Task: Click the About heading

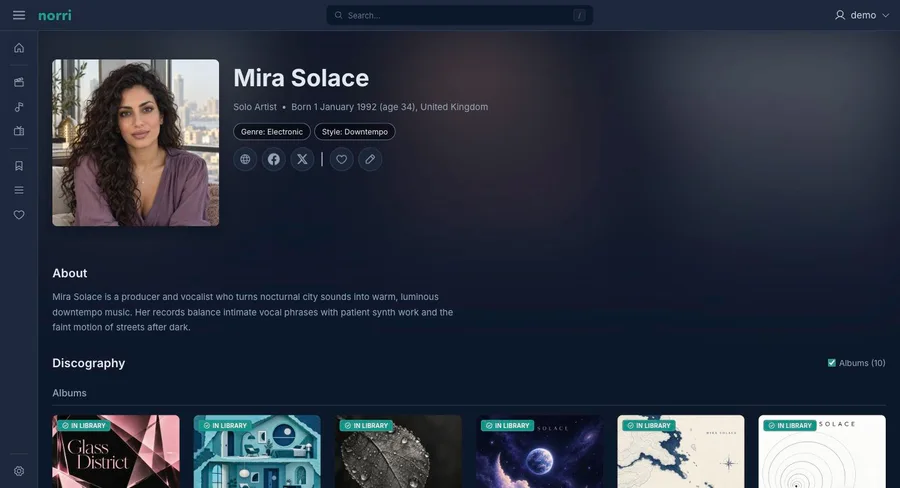Action: 70,273
